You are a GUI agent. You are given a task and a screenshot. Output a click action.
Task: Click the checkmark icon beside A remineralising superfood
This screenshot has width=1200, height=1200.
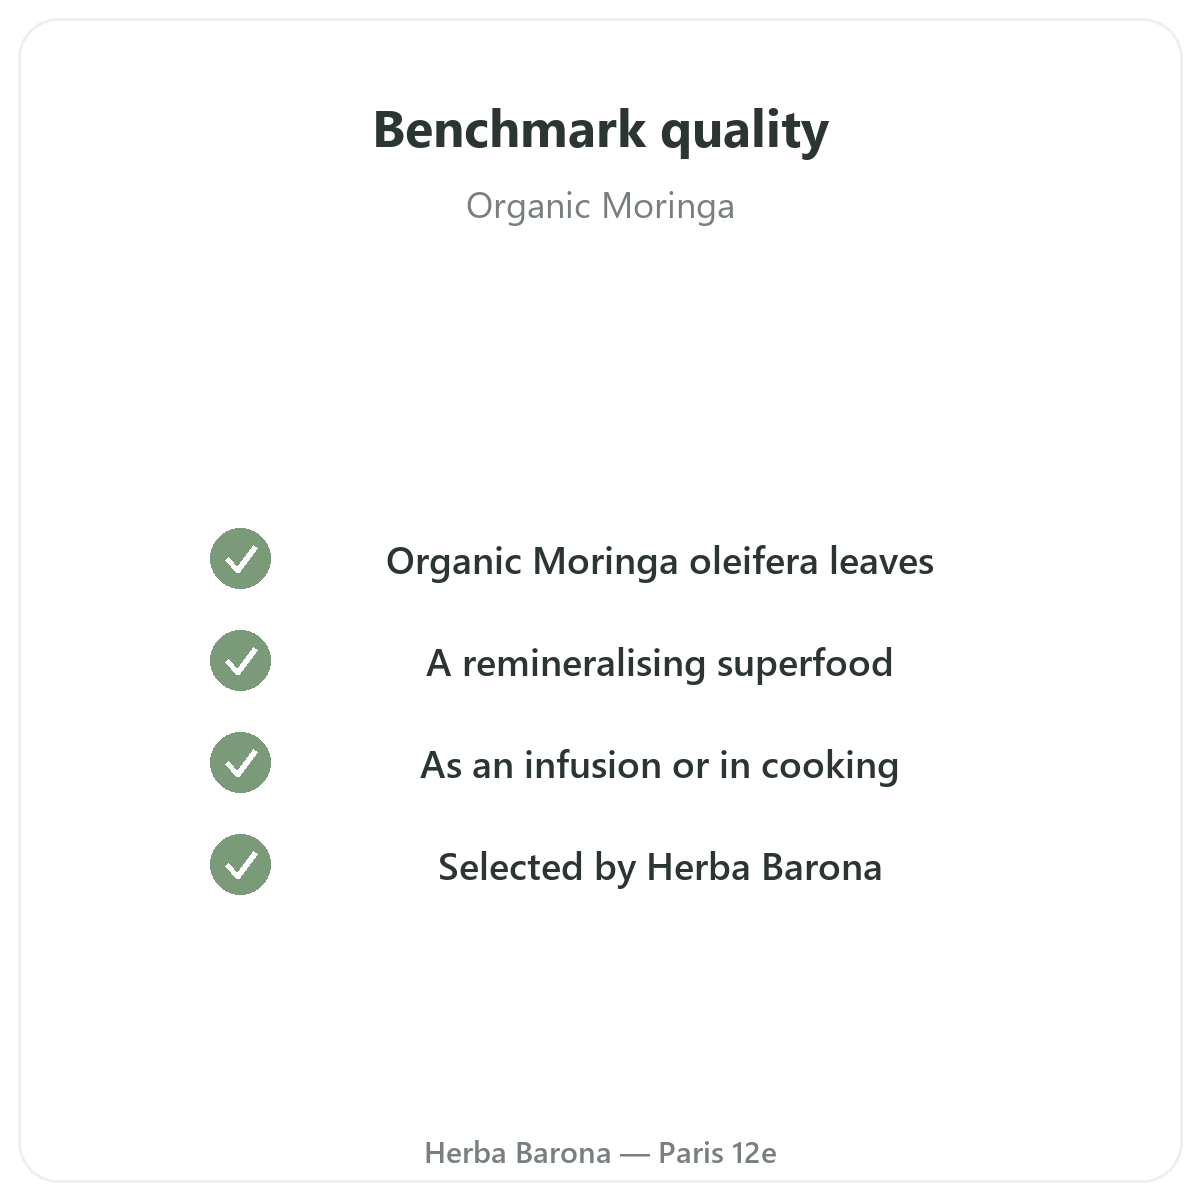[240, 661]
